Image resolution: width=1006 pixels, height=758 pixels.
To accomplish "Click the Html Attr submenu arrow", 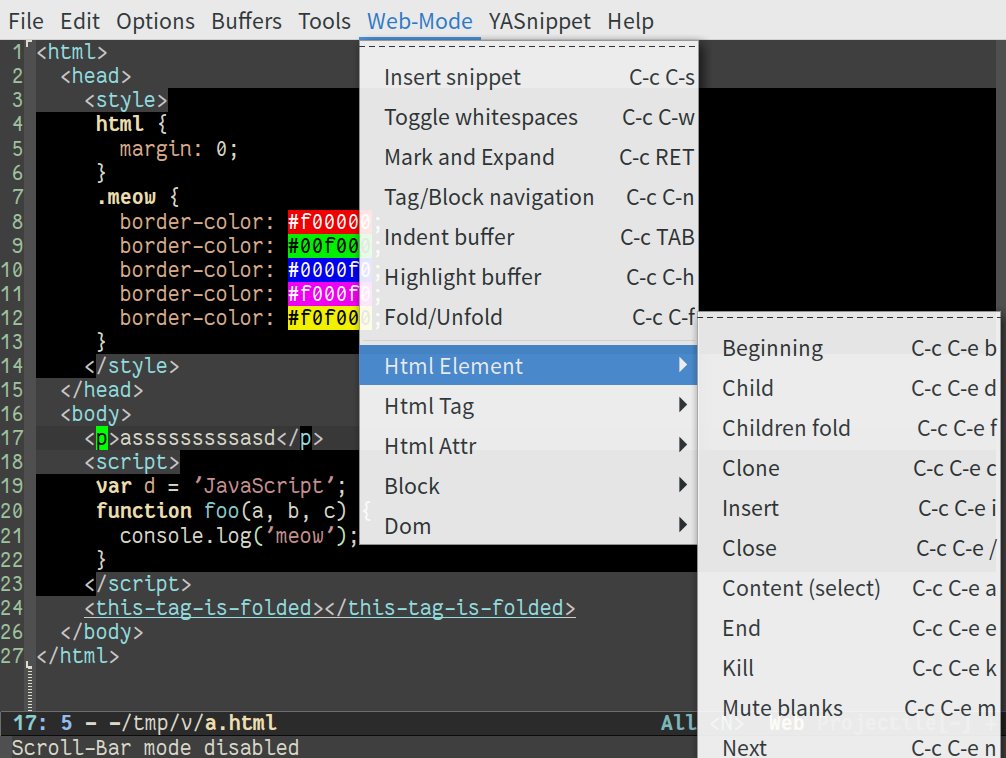I will click(683, 445).
